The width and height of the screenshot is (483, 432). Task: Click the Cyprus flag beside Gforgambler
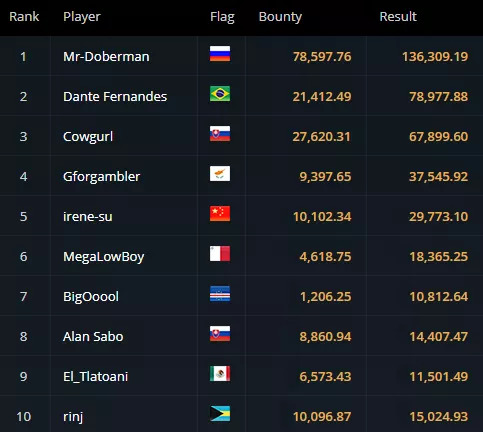220,174
